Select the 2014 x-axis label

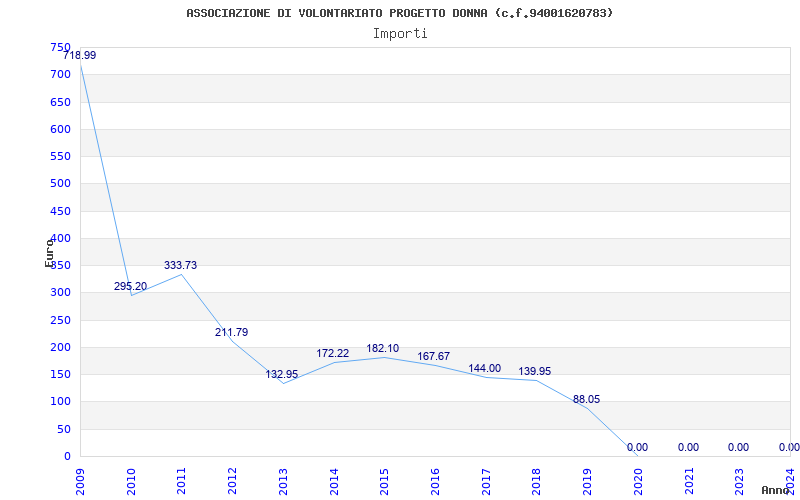(334, 481)
